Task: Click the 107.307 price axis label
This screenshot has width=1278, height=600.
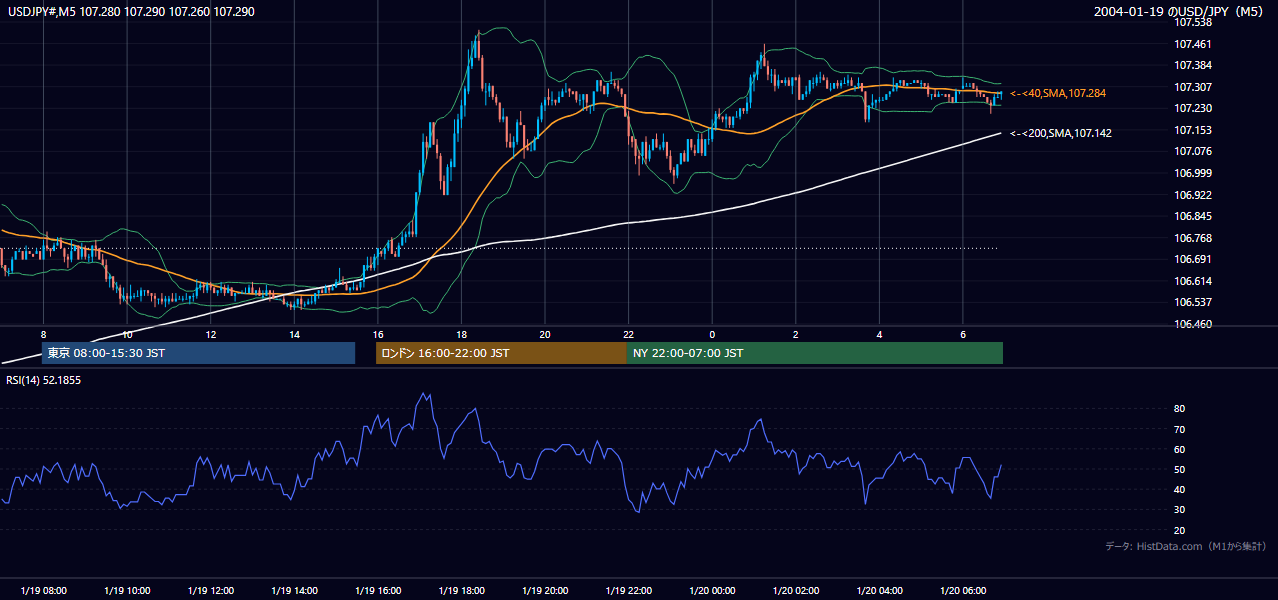Action: (x=1194, y=87)
